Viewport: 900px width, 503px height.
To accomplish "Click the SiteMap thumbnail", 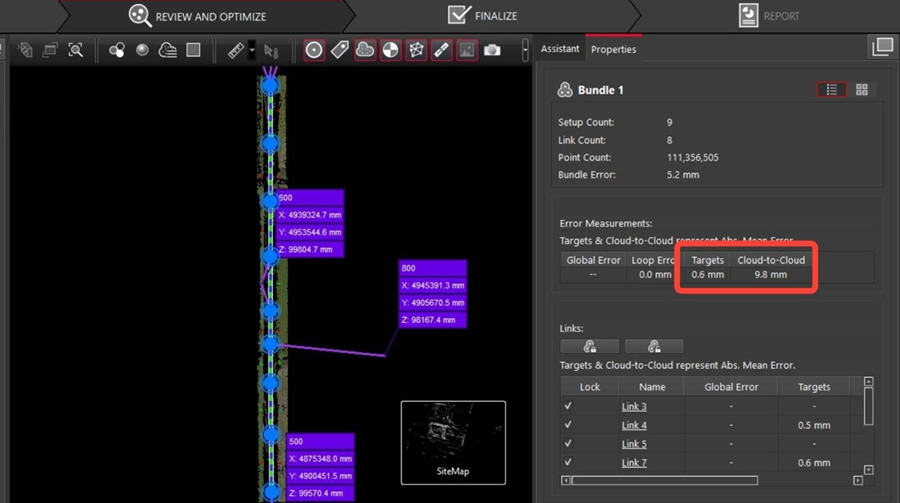I will coord(453,442).
